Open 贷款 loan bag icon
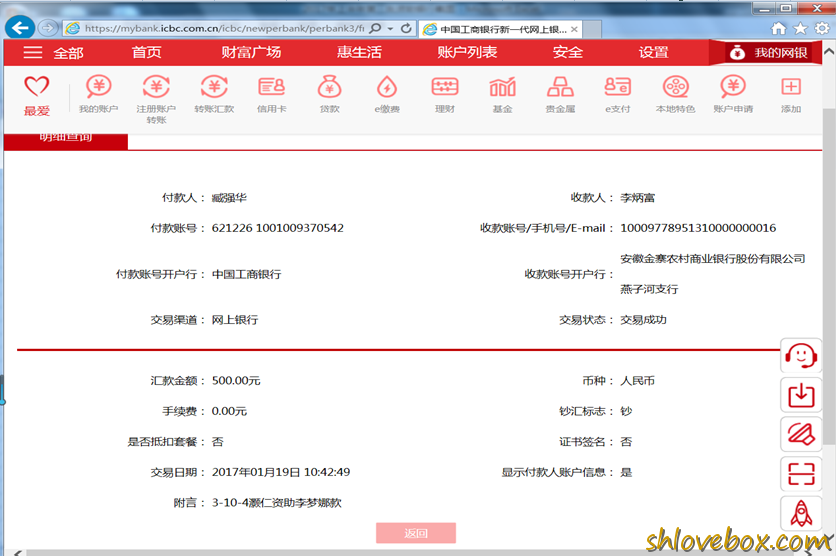 pos(329,86)
